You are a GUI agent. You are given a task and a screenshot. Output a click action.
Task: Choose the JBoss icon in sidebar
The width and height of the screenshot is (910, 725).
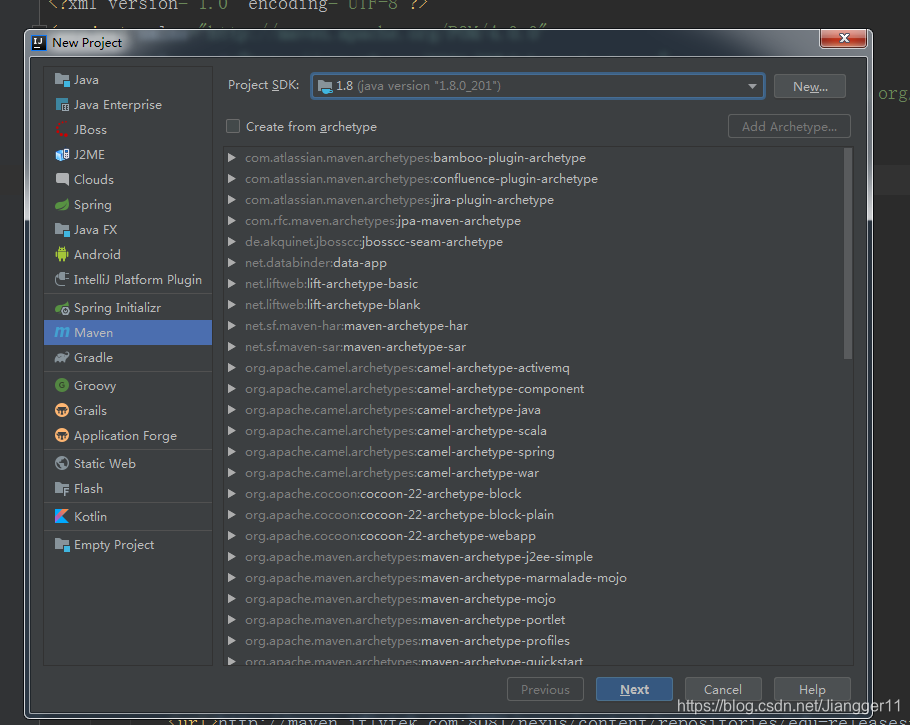click(x=62, y=129)
